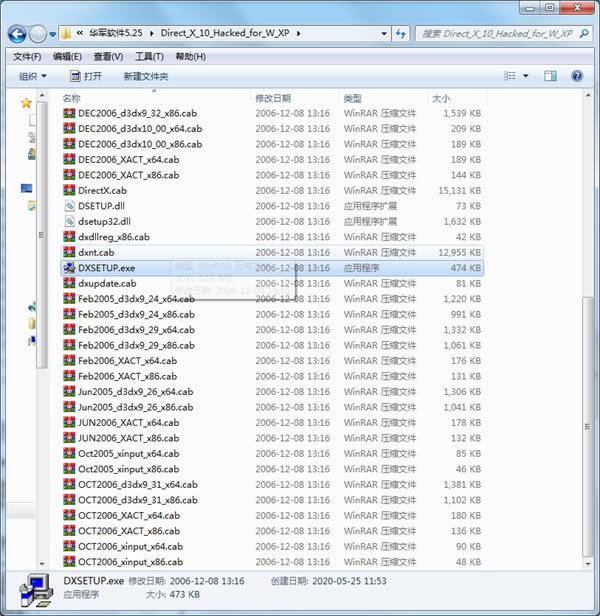Click the Forward navigation arrow button
This screenshot has height=616, width=600.
(x=38, y=34)
